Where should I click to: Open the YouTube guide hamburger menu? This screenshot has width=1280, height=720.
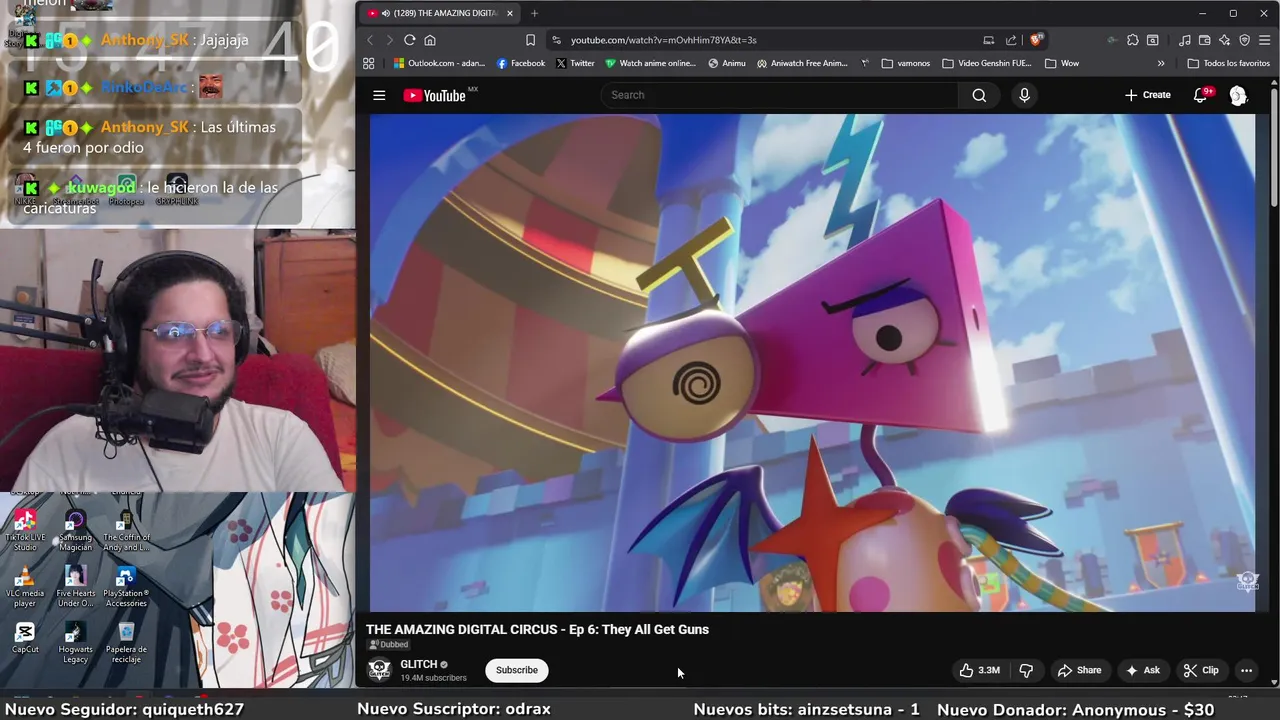tap(379, 95)
